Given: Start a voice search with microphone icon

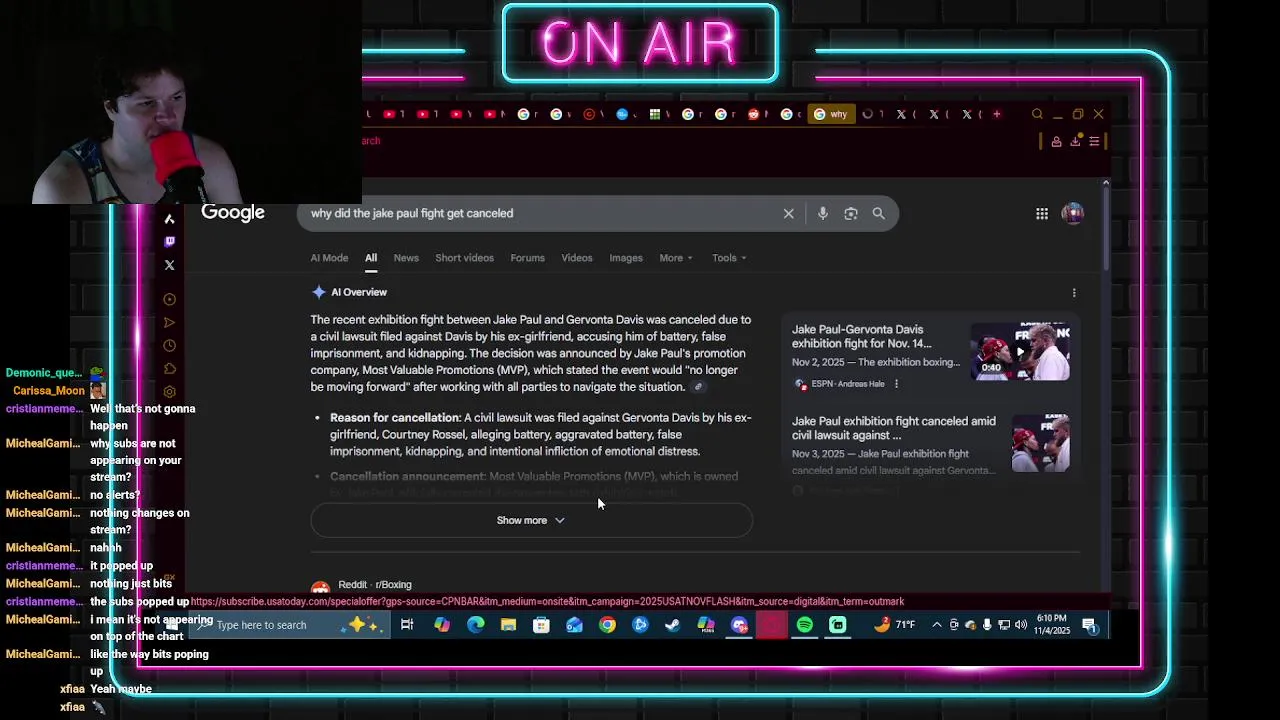Looking at the screenshot, I should (822, 213).
